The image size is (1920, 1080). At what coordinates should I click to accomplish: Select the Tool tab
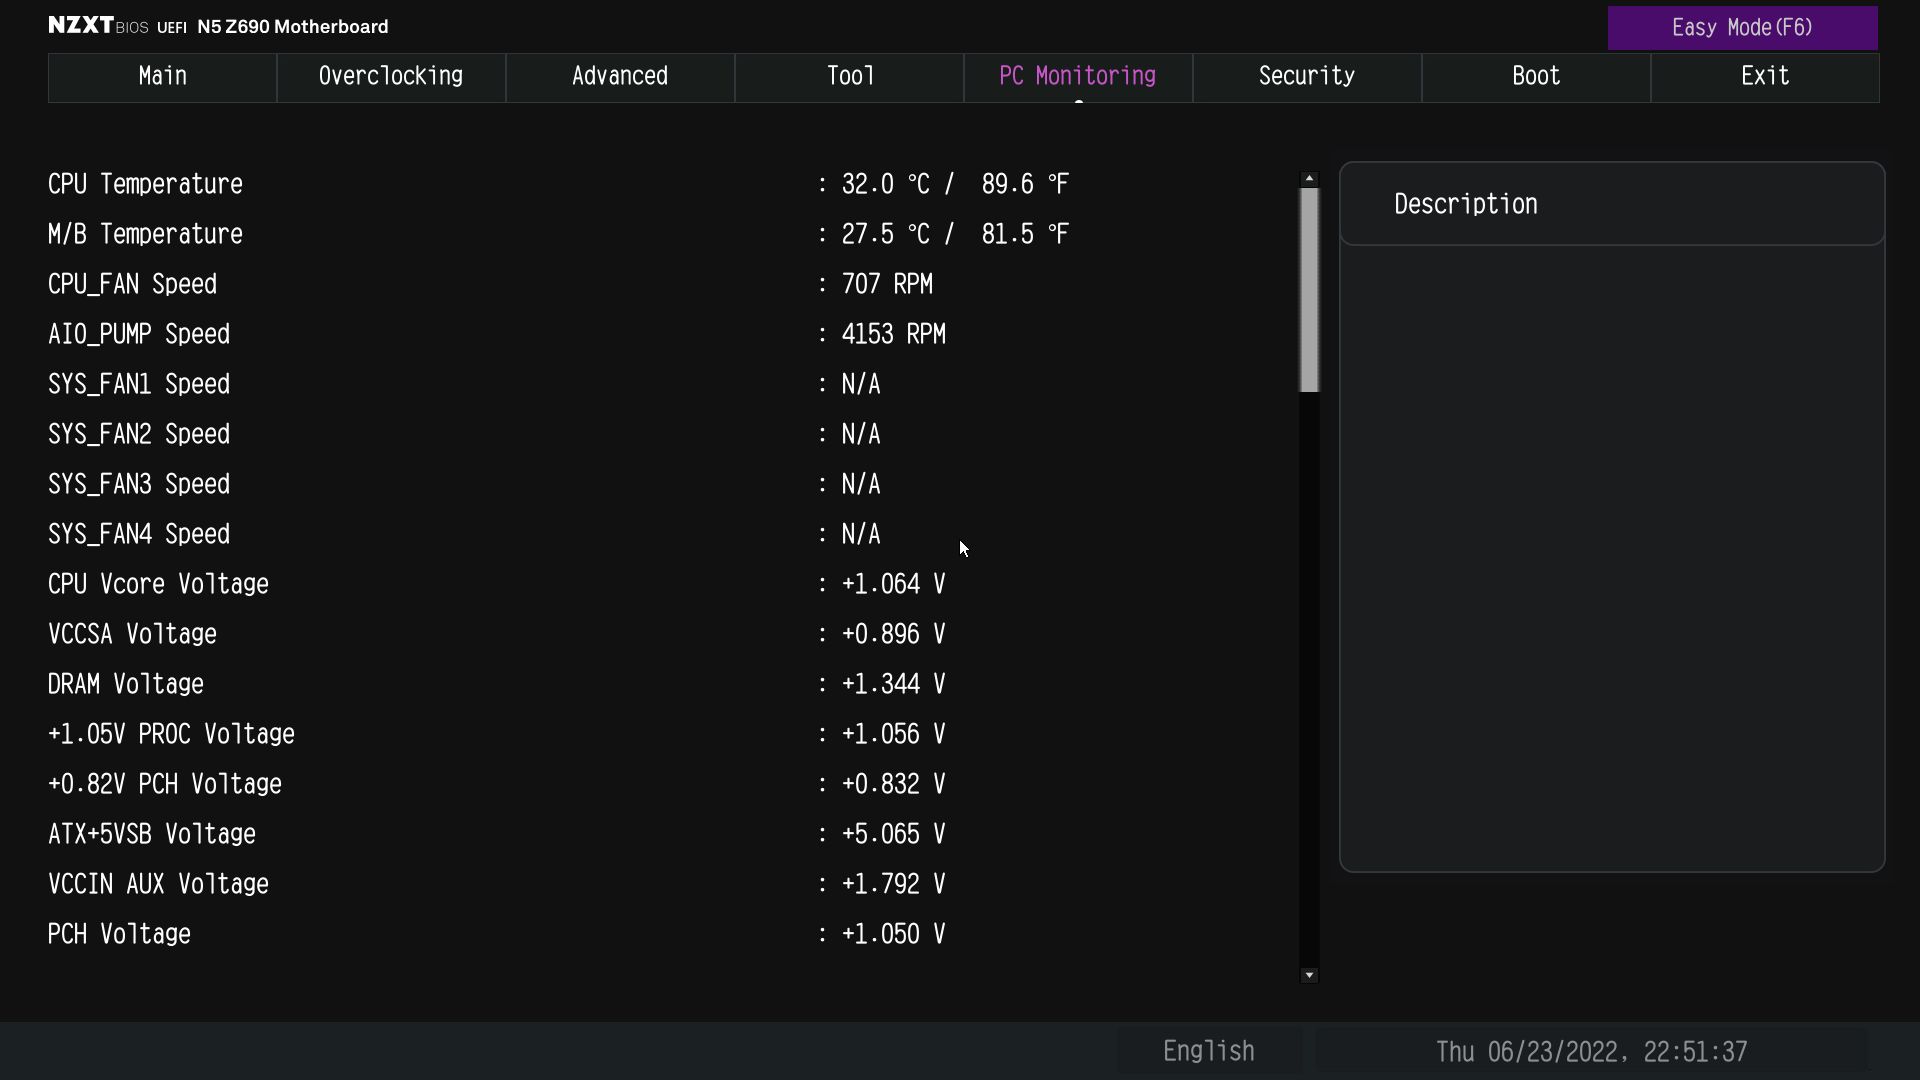pos(849,77)
